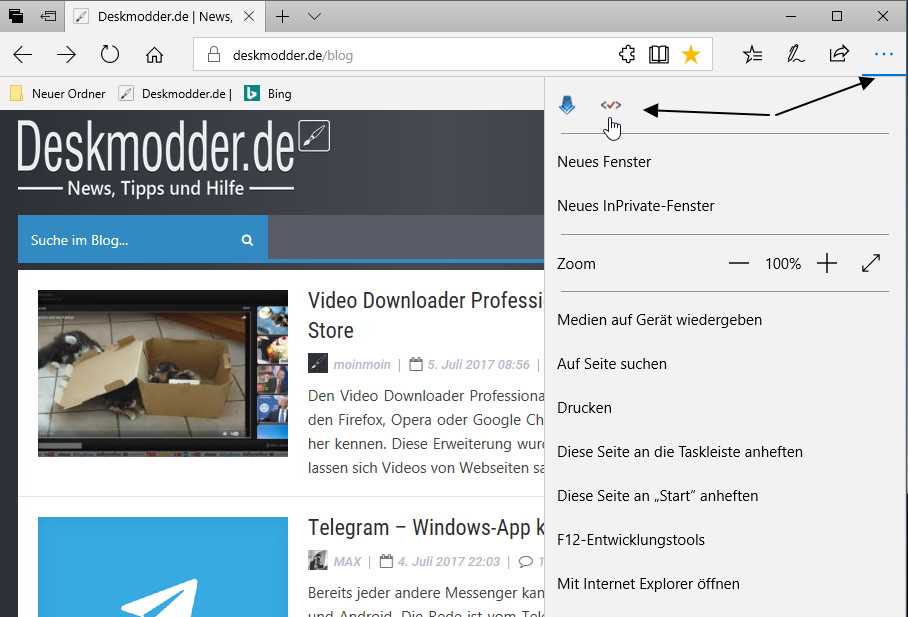Show tab previews chevron

[x=314, y=16]
